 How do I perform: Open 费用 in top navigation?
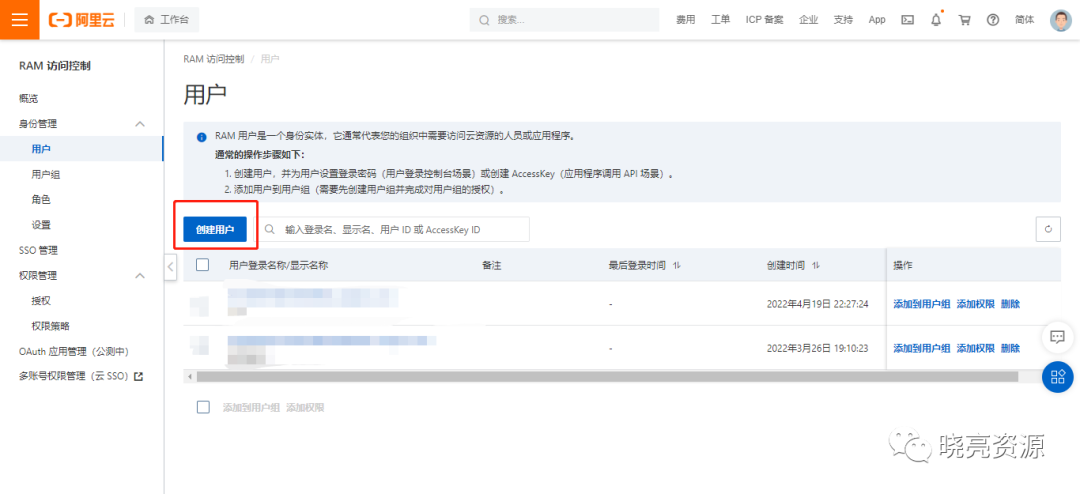click(x=685, y=20)
